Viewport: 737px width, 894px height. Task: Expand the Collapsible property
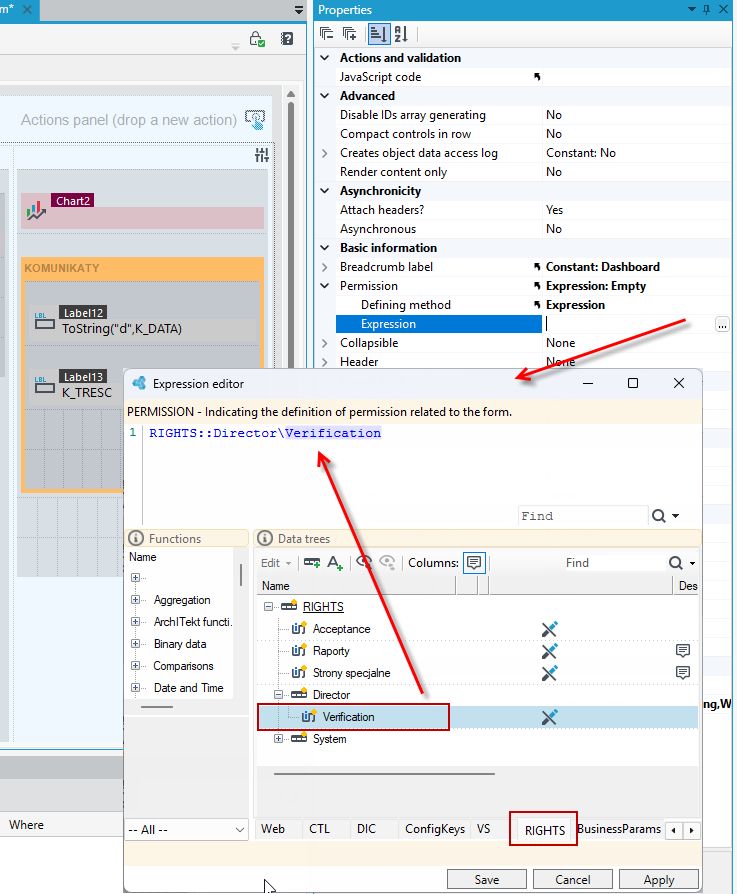click(x=325, y=343)
